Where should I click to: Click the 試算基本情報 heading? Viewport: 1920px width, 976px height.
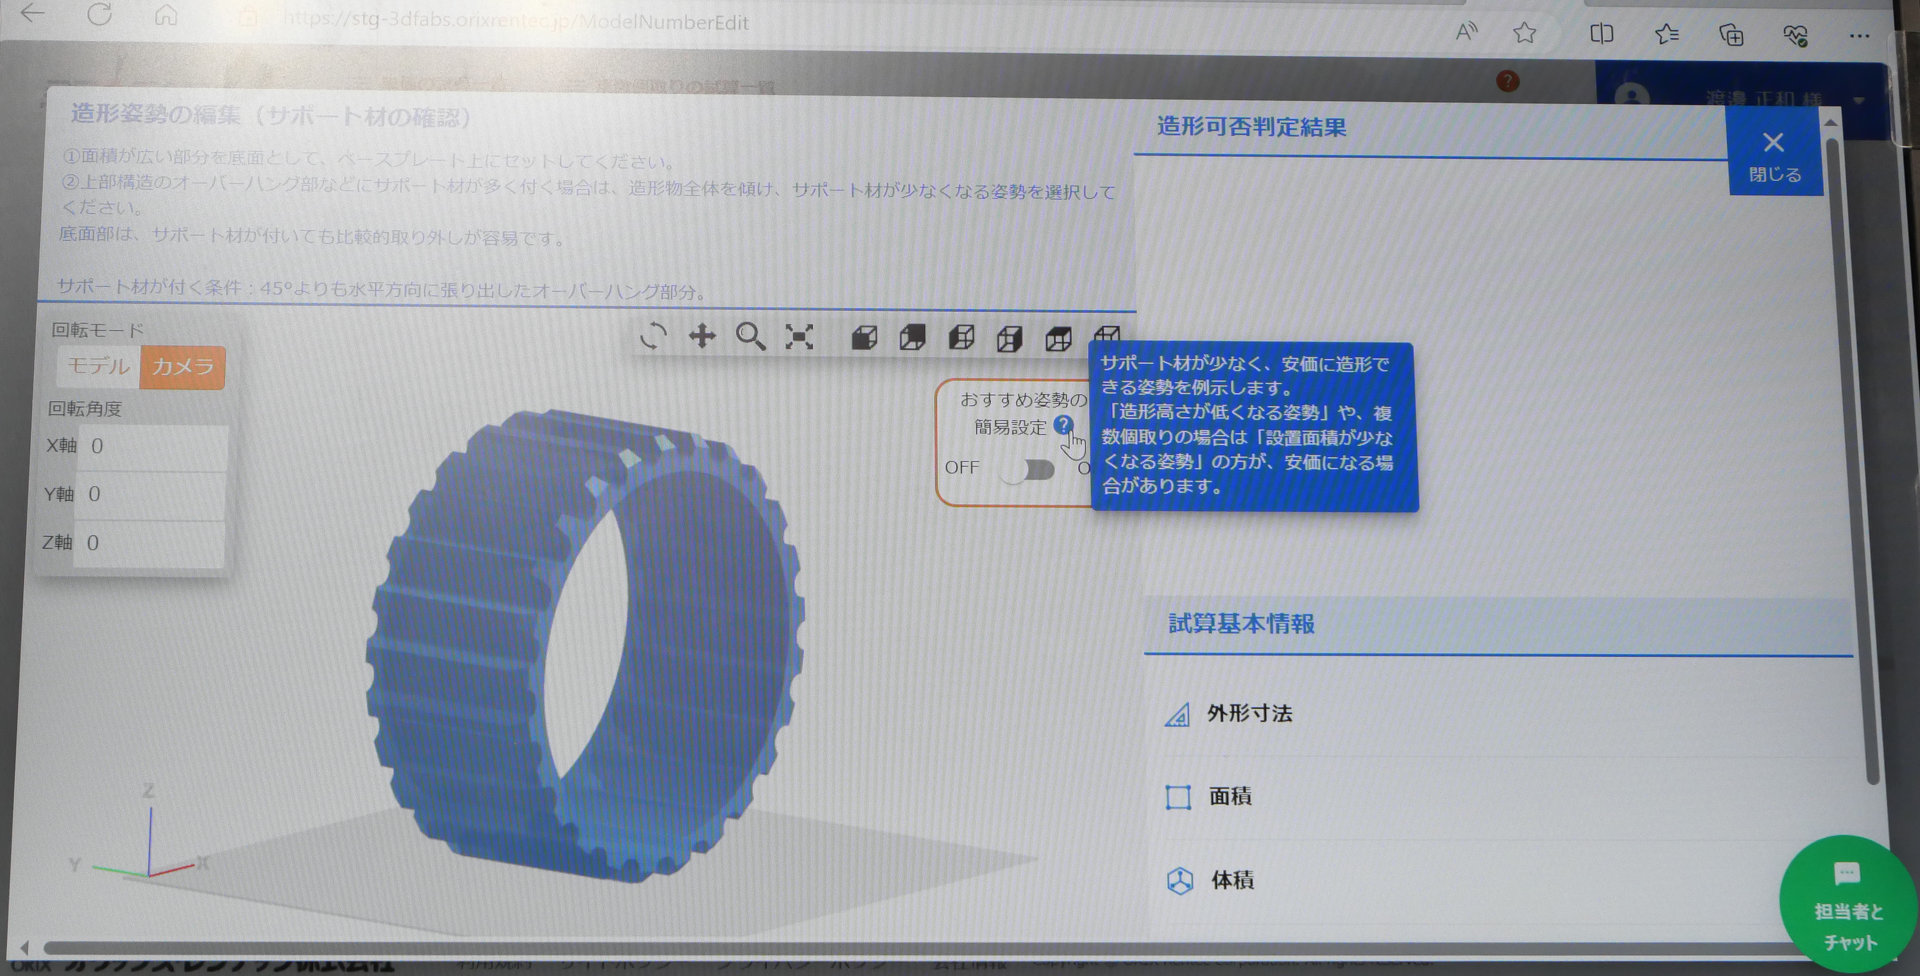1241,624
